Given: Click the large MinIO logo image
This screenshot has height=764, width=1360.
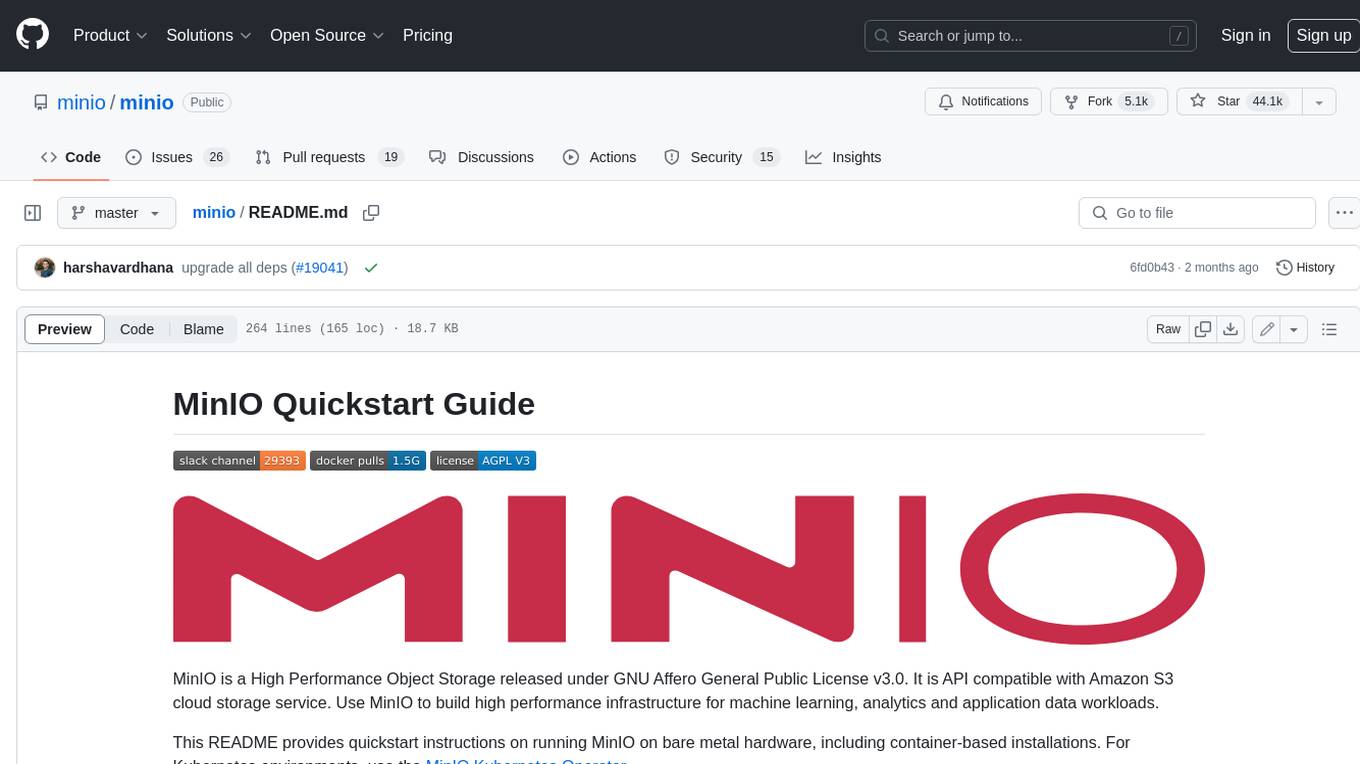Looking at the screenshot, I should (x=689, y=568).
